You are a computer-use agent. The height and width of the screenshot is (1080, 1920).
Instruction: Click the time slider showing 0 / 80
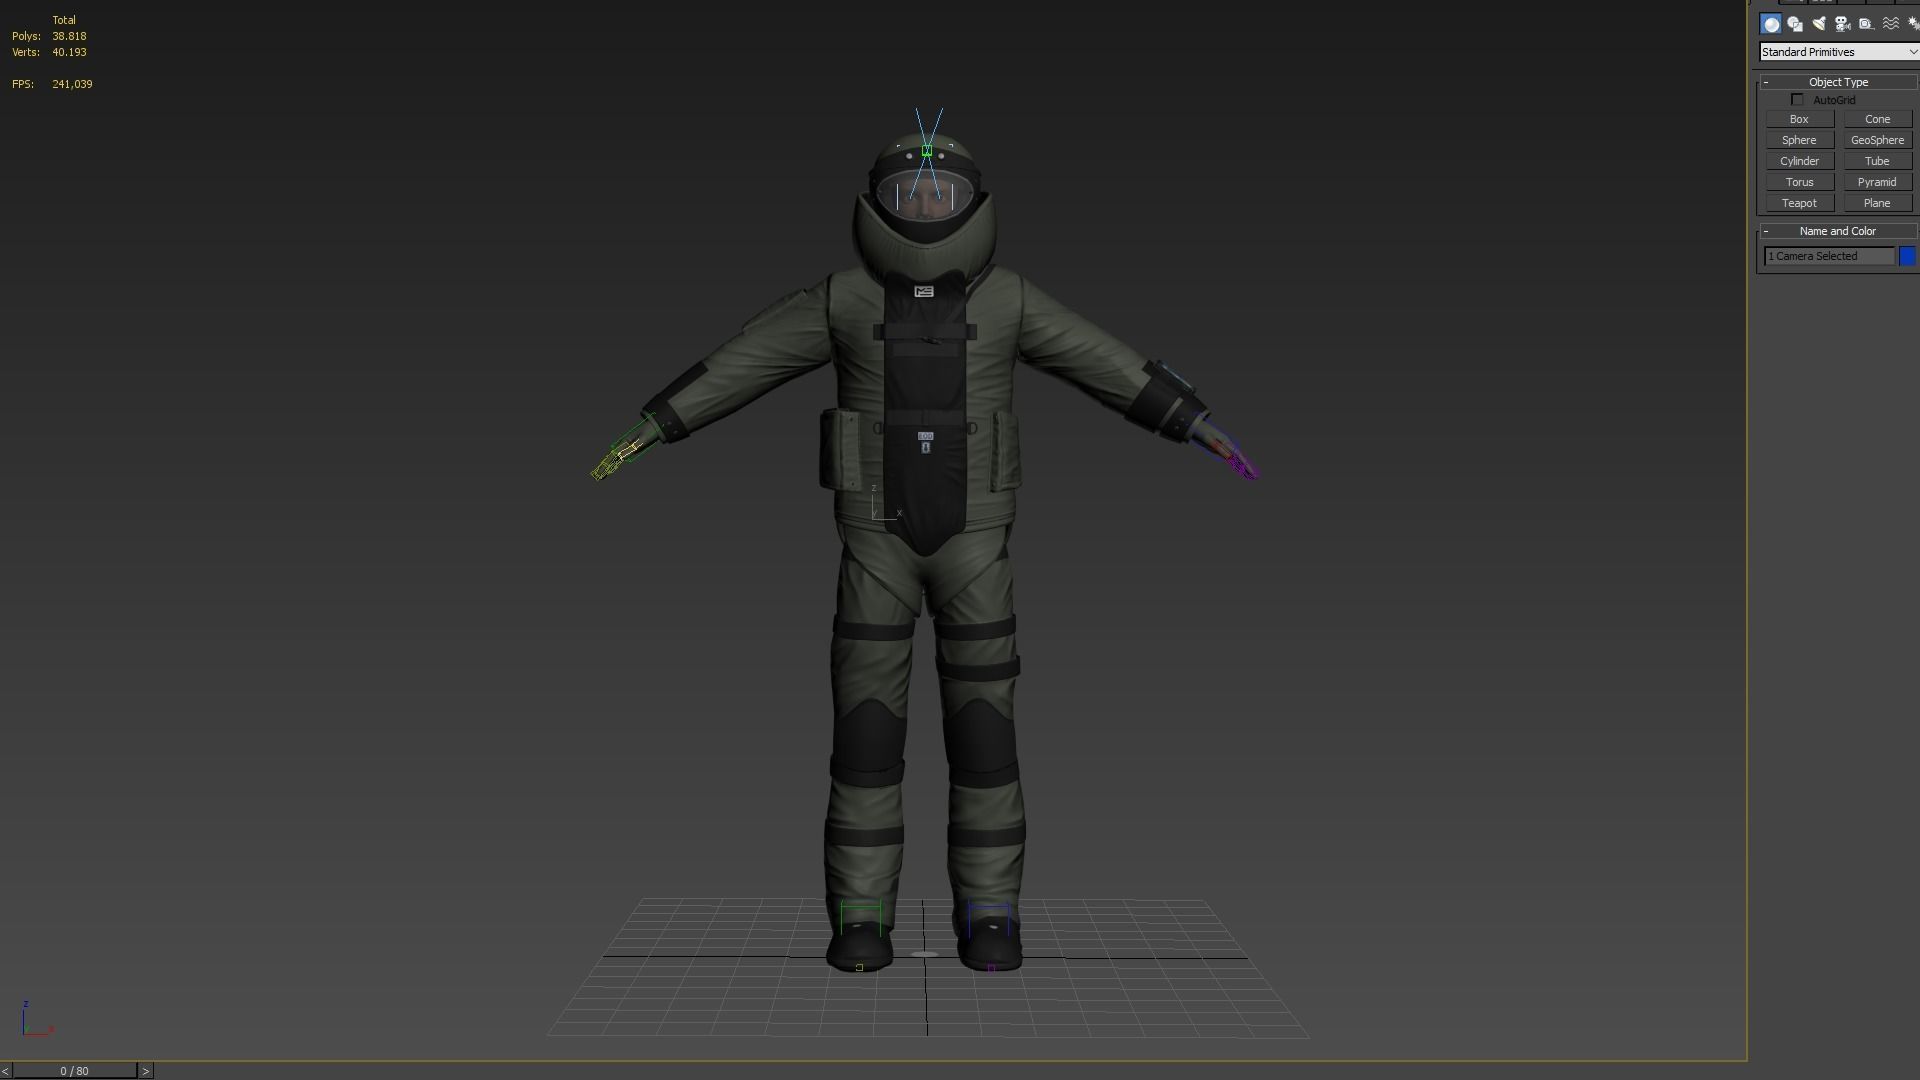point(75,1071)
